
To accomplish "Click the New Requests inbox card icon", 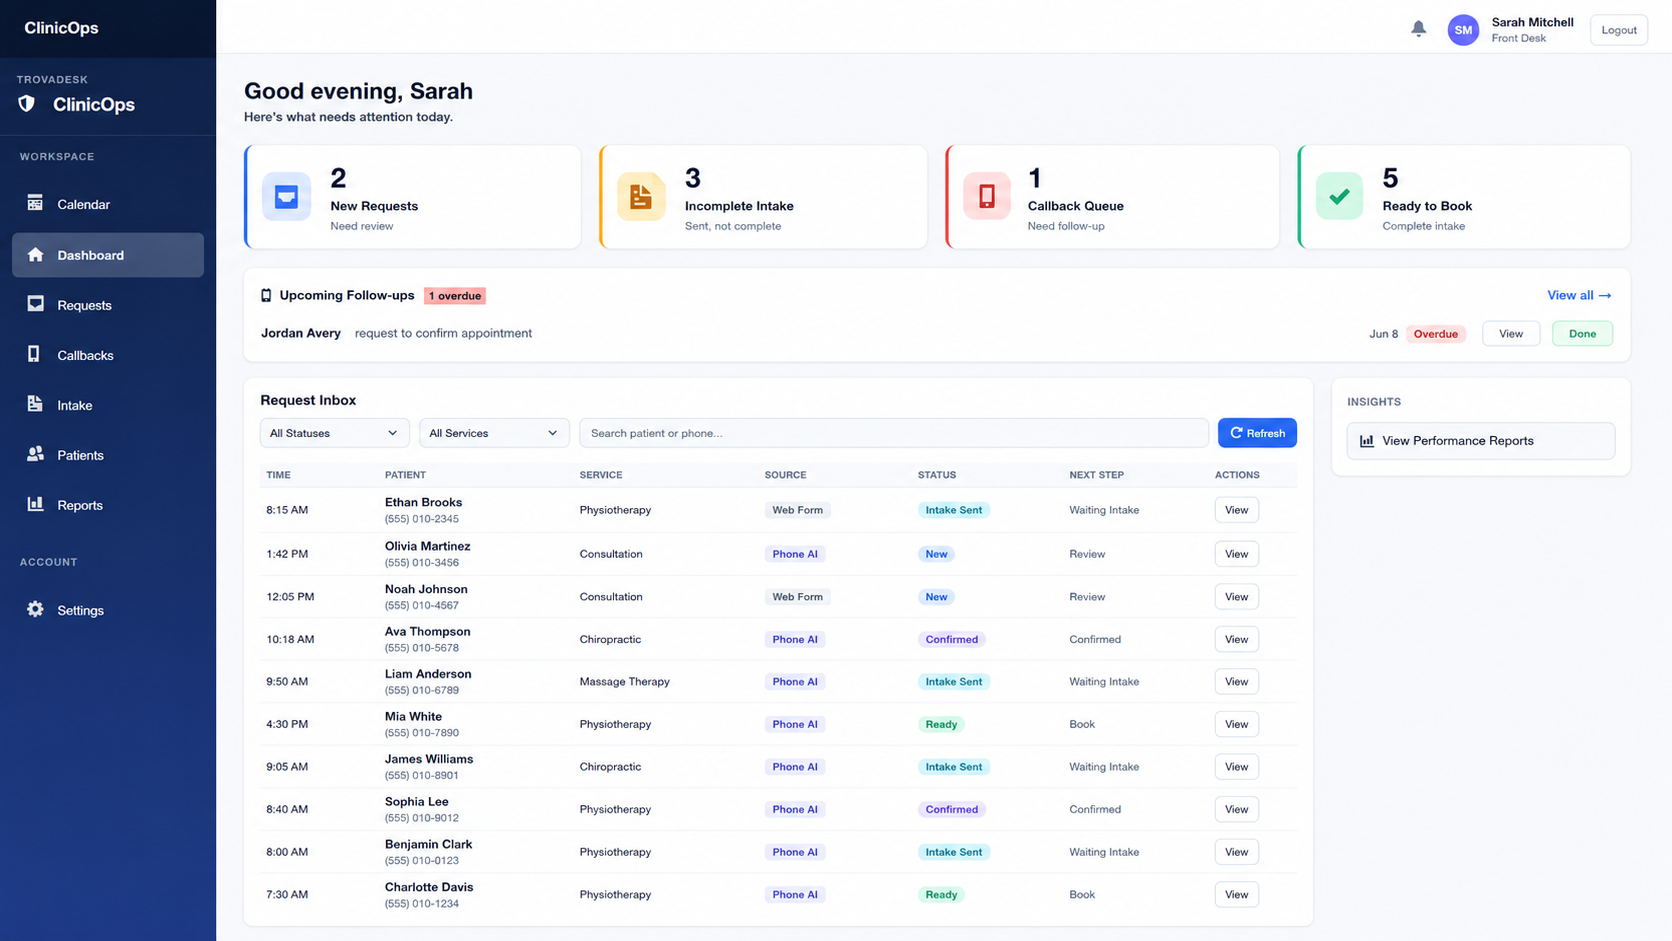I will point(286,196).
